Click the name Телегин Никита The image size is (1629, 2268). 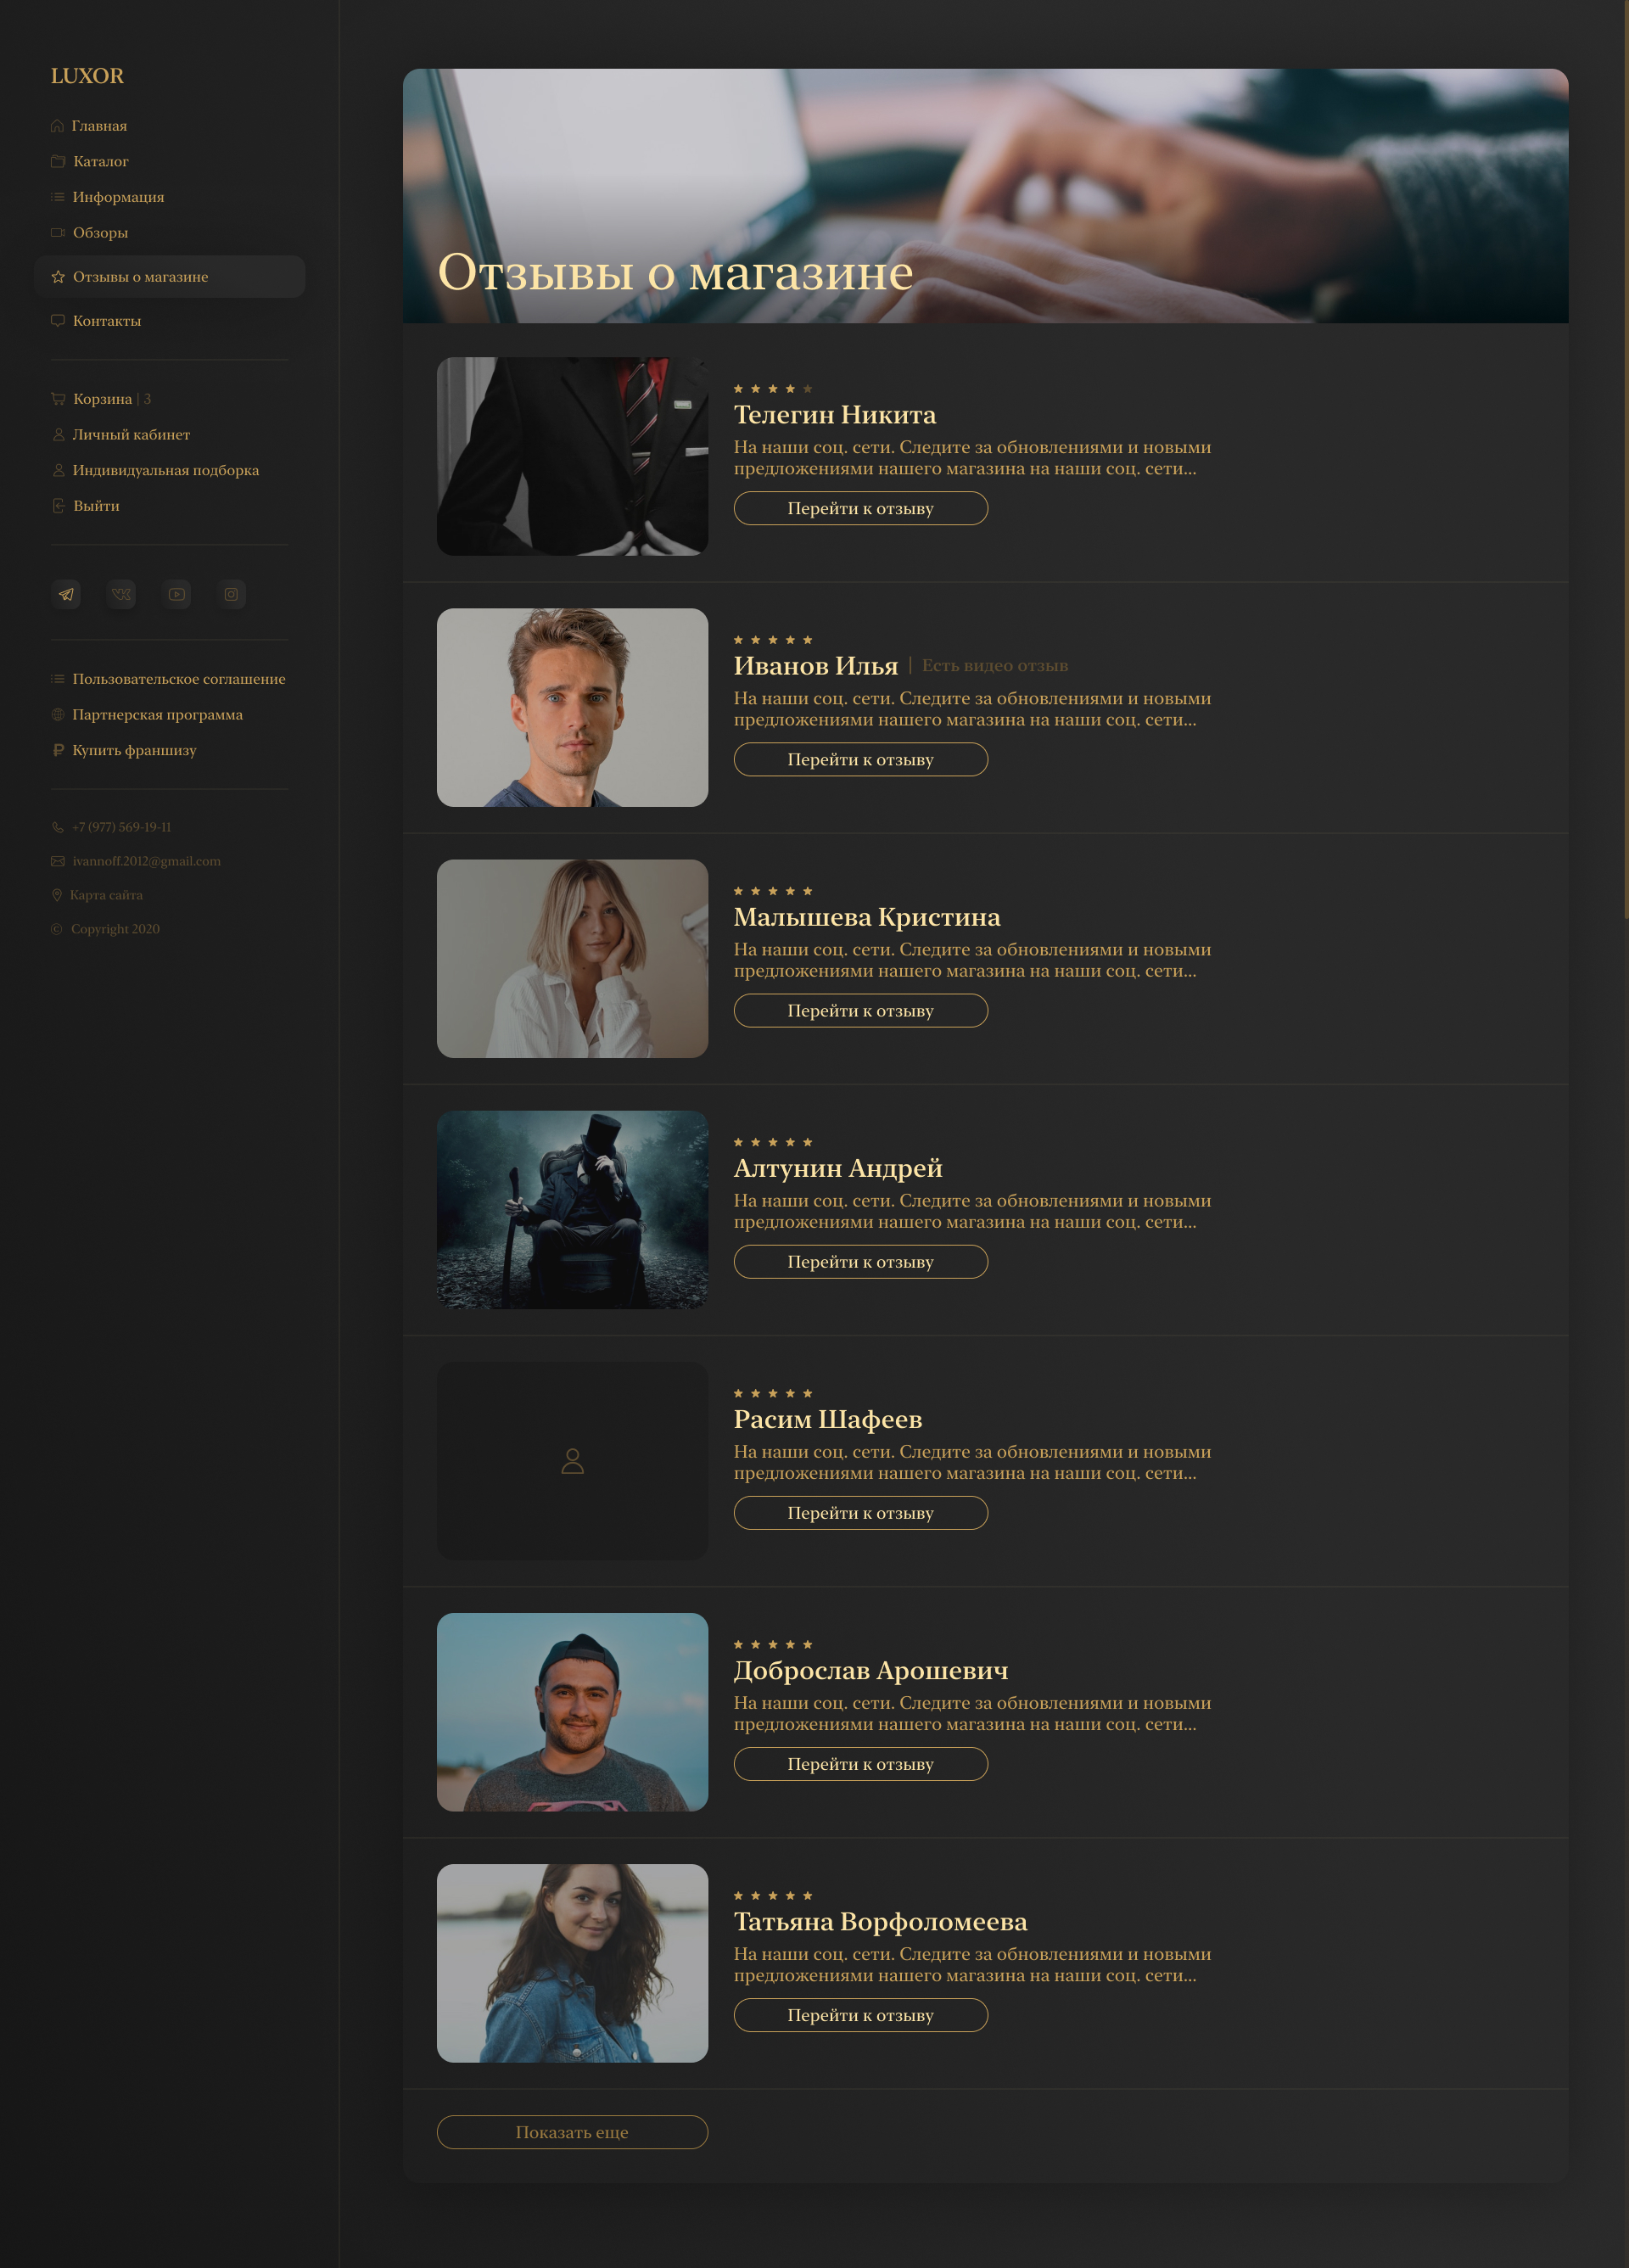[x=835, y=415]
